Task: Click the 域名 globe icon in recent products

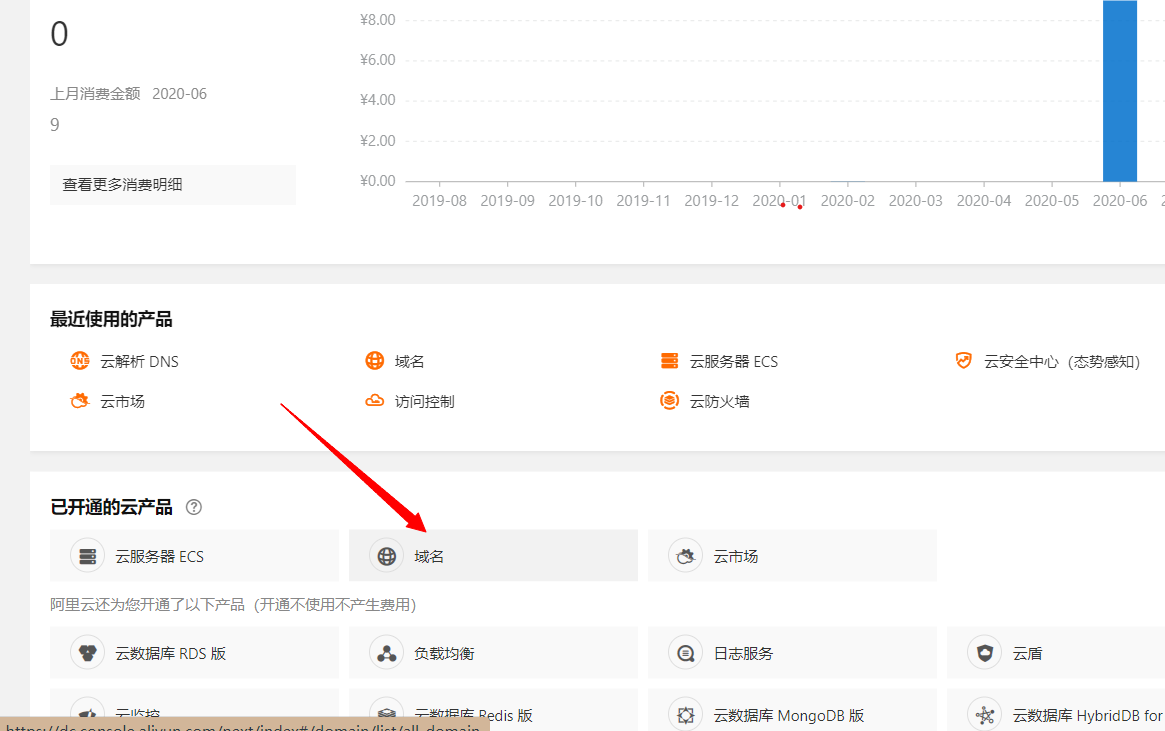Action: (x=374, y=361)
